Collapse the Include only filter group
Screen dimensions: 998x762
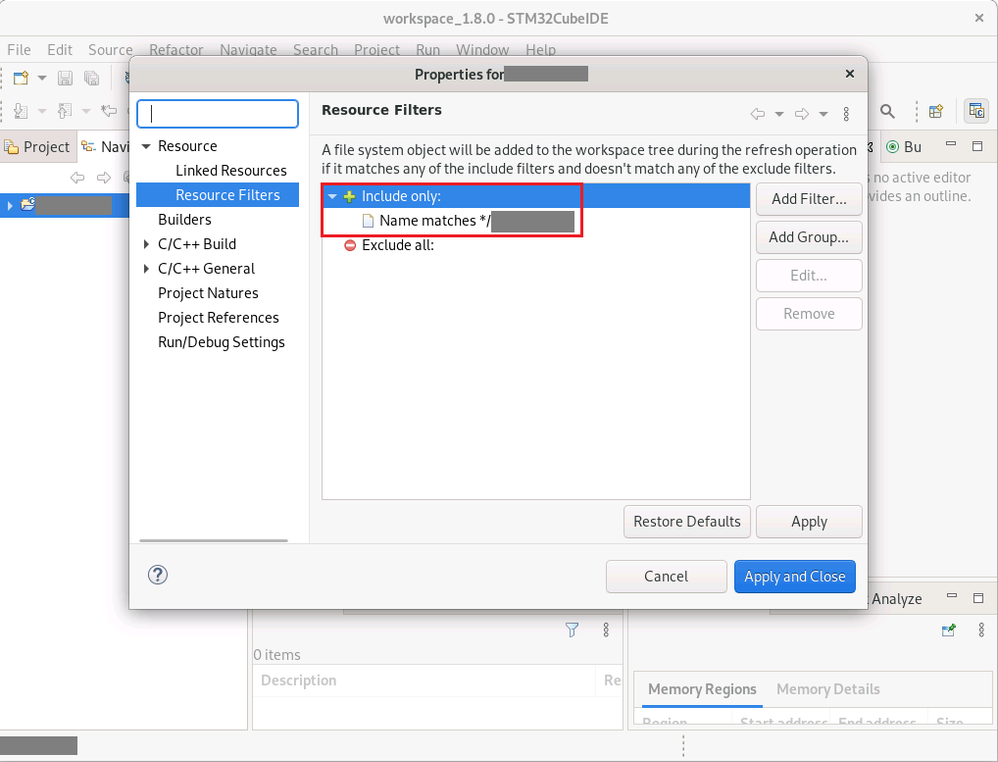point(332,197)
